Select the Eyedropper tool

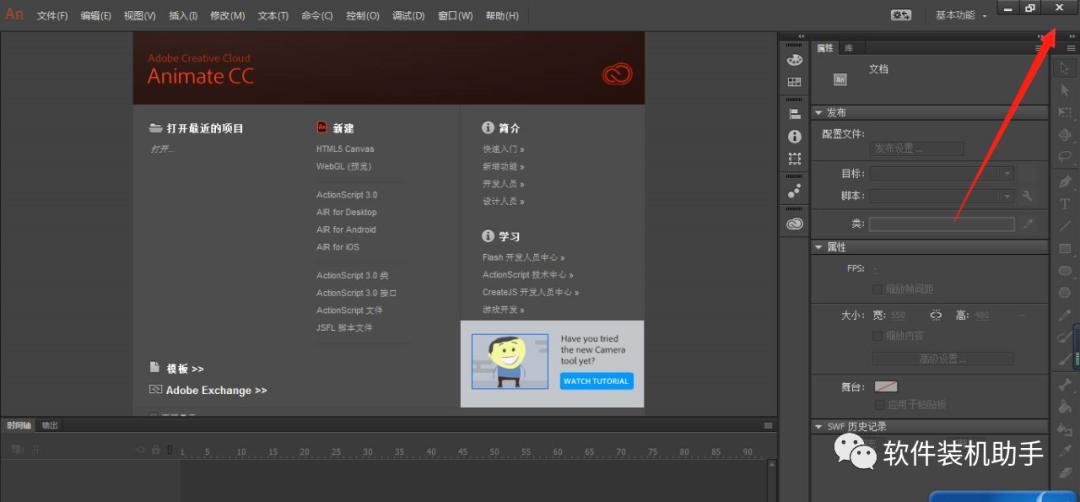coord(1065,451)
